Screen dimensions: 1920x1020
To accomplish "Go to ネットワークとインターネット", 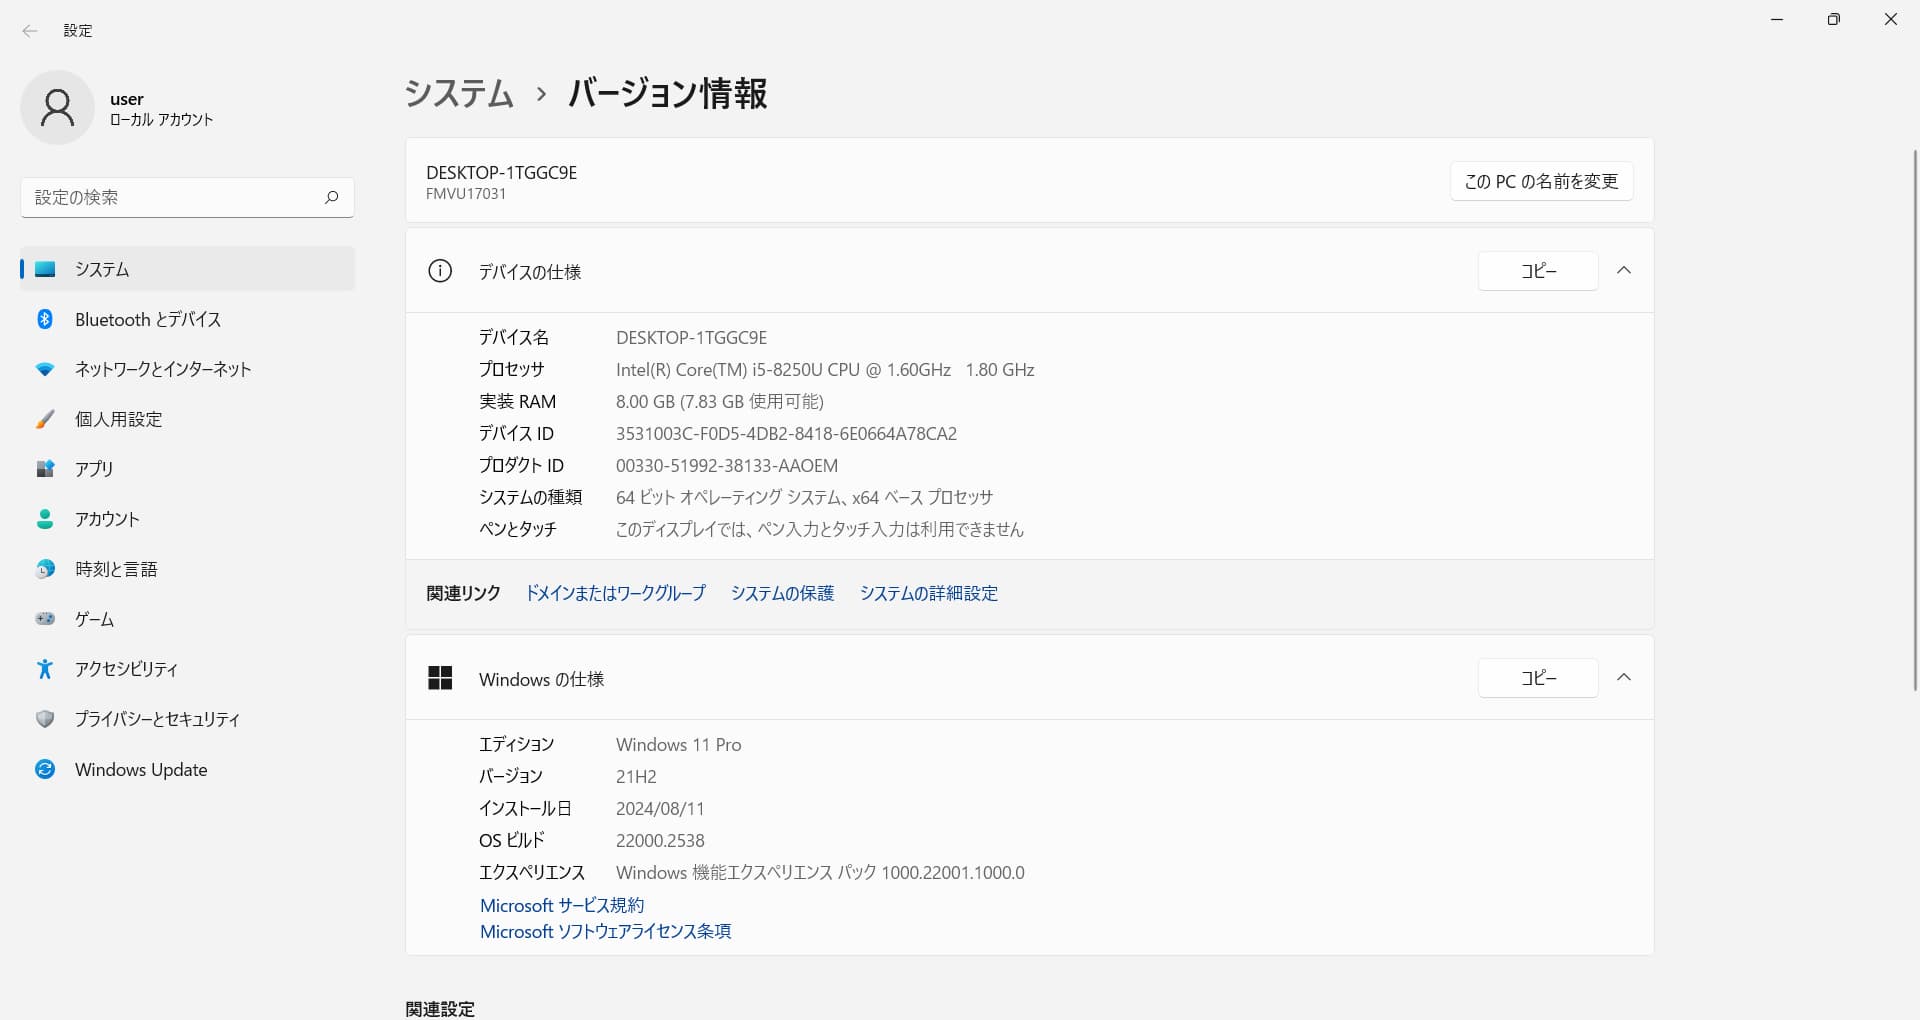I will point(188,369).
